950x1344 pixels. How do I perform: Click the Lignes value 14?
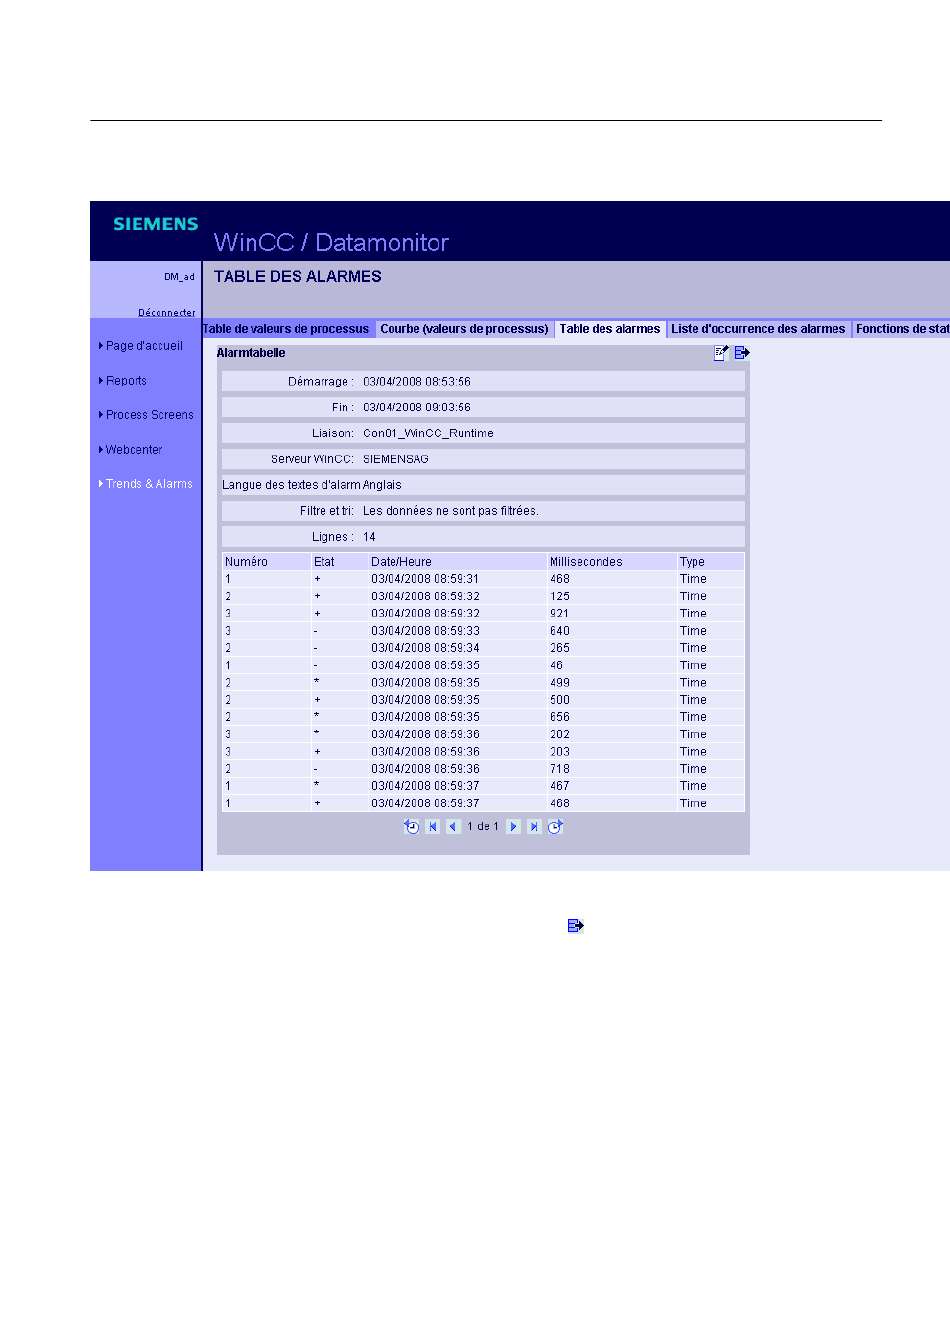point(370,537)
